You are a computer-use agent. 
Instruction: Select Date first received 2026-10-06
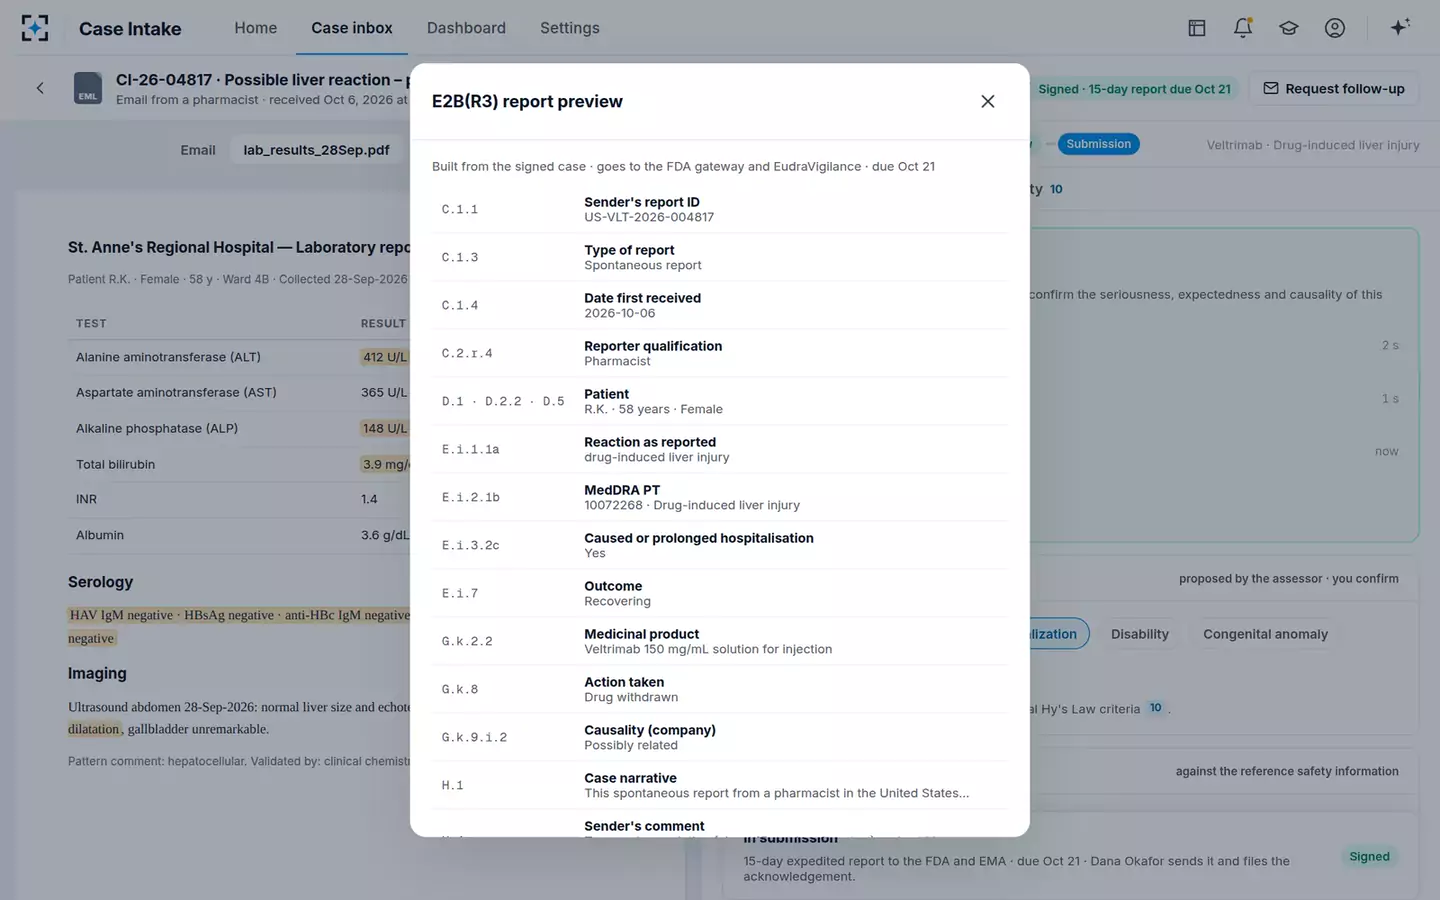coord(620,313)
